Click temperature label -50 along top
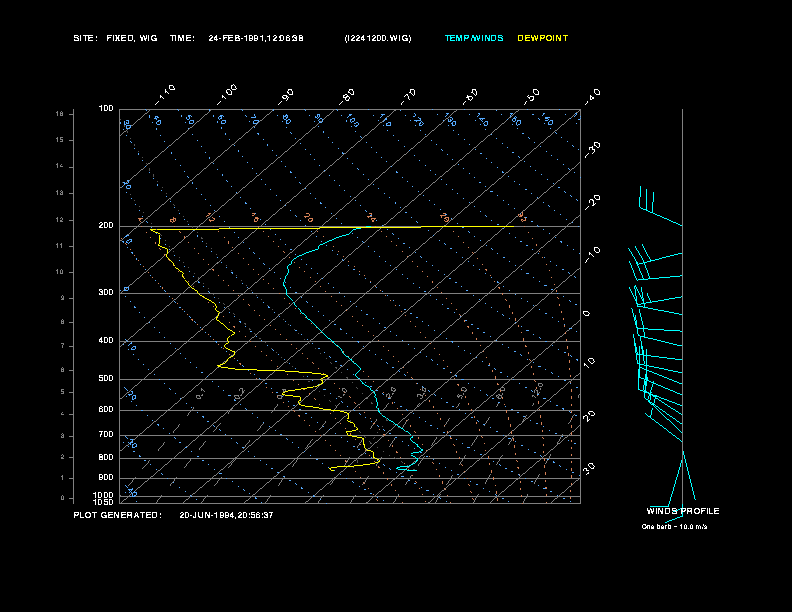Screen dimensions: 792x612 (532, 96)
